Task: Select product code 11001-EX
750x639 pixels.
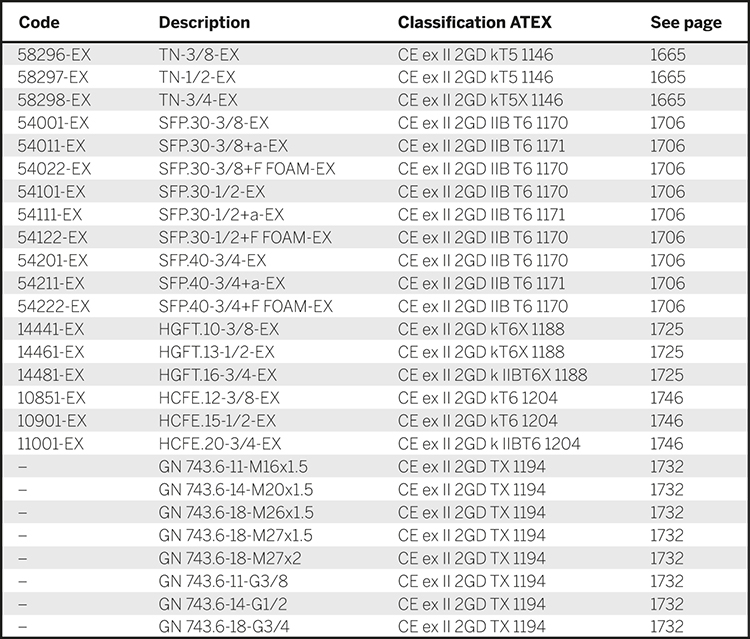Action: (52, 443)
